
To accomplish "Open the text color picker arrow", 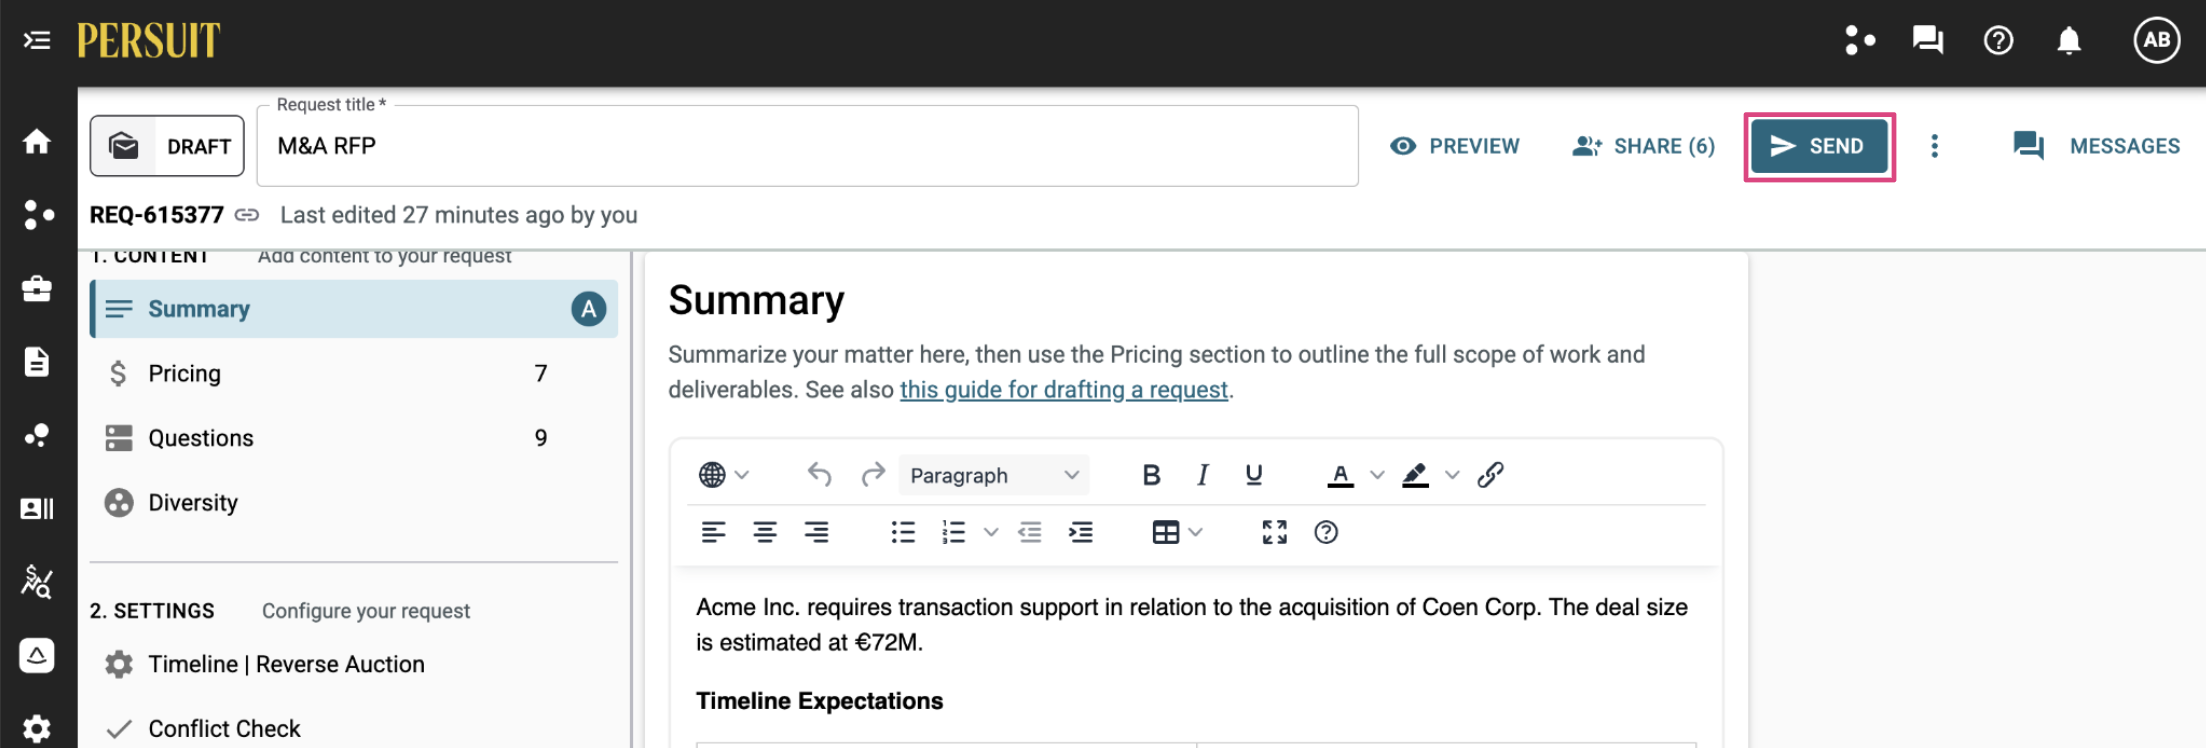I will coord(1377,475).
